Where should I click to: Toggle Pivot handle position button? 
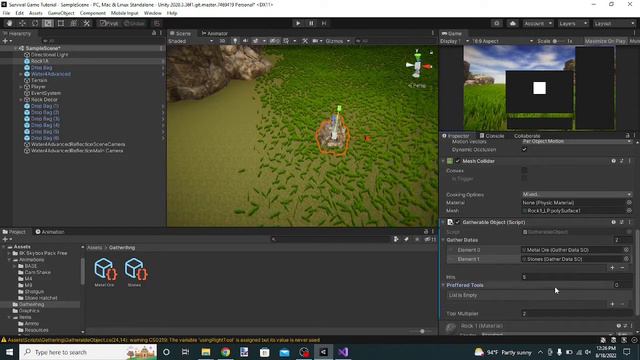coord(110,23)
